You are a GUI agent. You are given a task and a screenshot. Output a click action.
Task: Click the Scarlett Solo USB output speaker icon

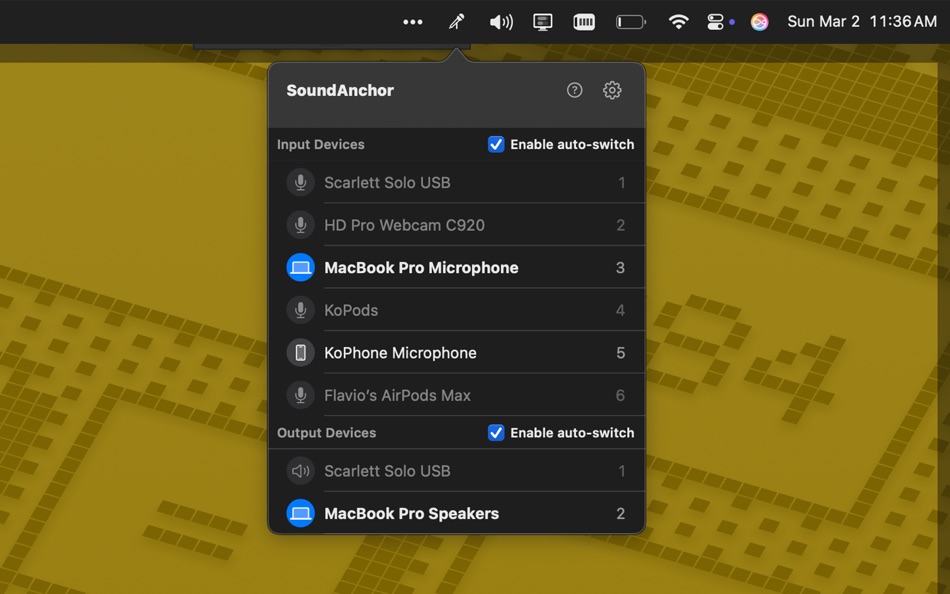click(301, 471)
